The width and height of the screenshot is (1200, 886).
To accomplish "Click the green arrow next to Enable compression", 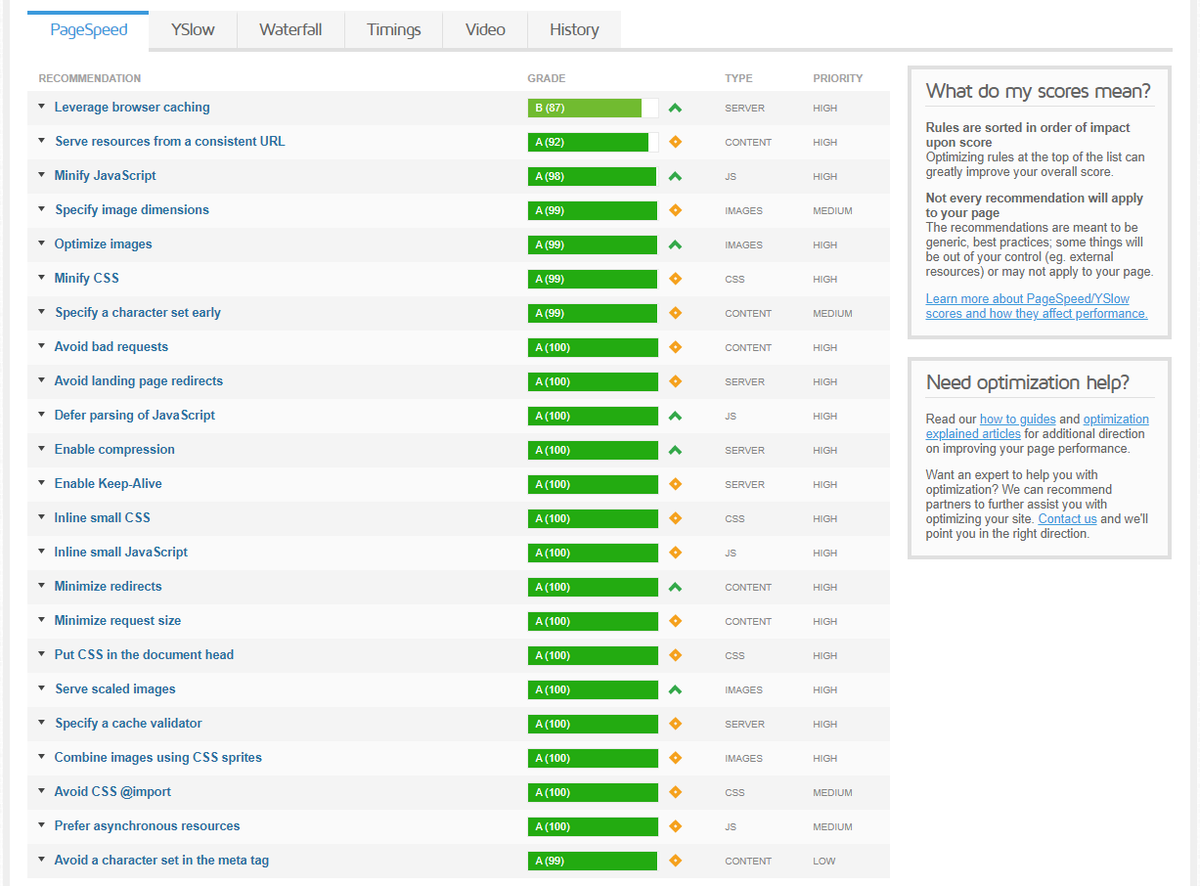I will click(x=675, y=449).
